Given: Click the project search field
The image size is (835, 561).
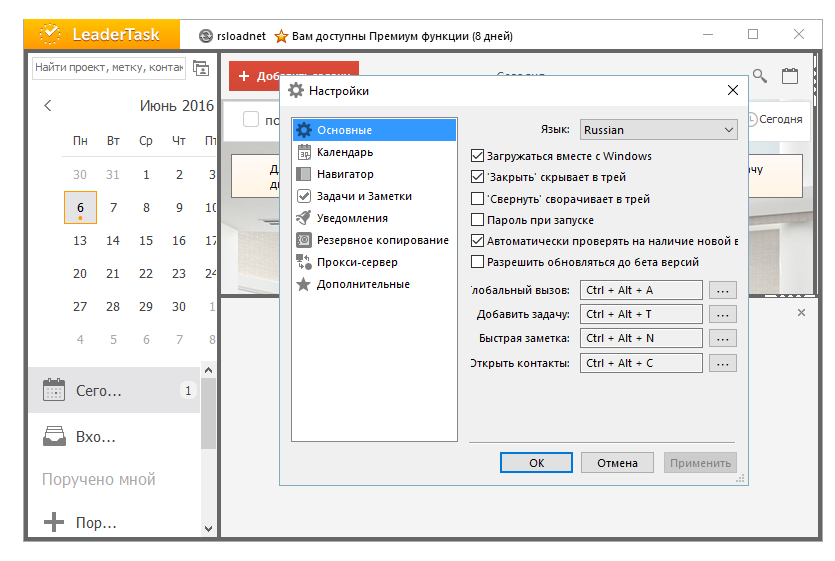Looking at the screenshot, I should [109, 68].
